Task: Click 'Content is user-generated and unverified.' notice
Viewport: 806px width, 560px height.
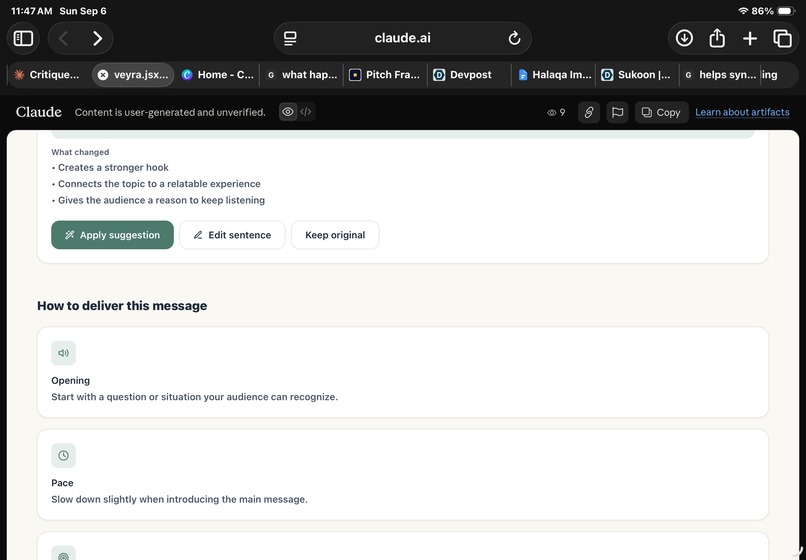Action: point(170,113)
